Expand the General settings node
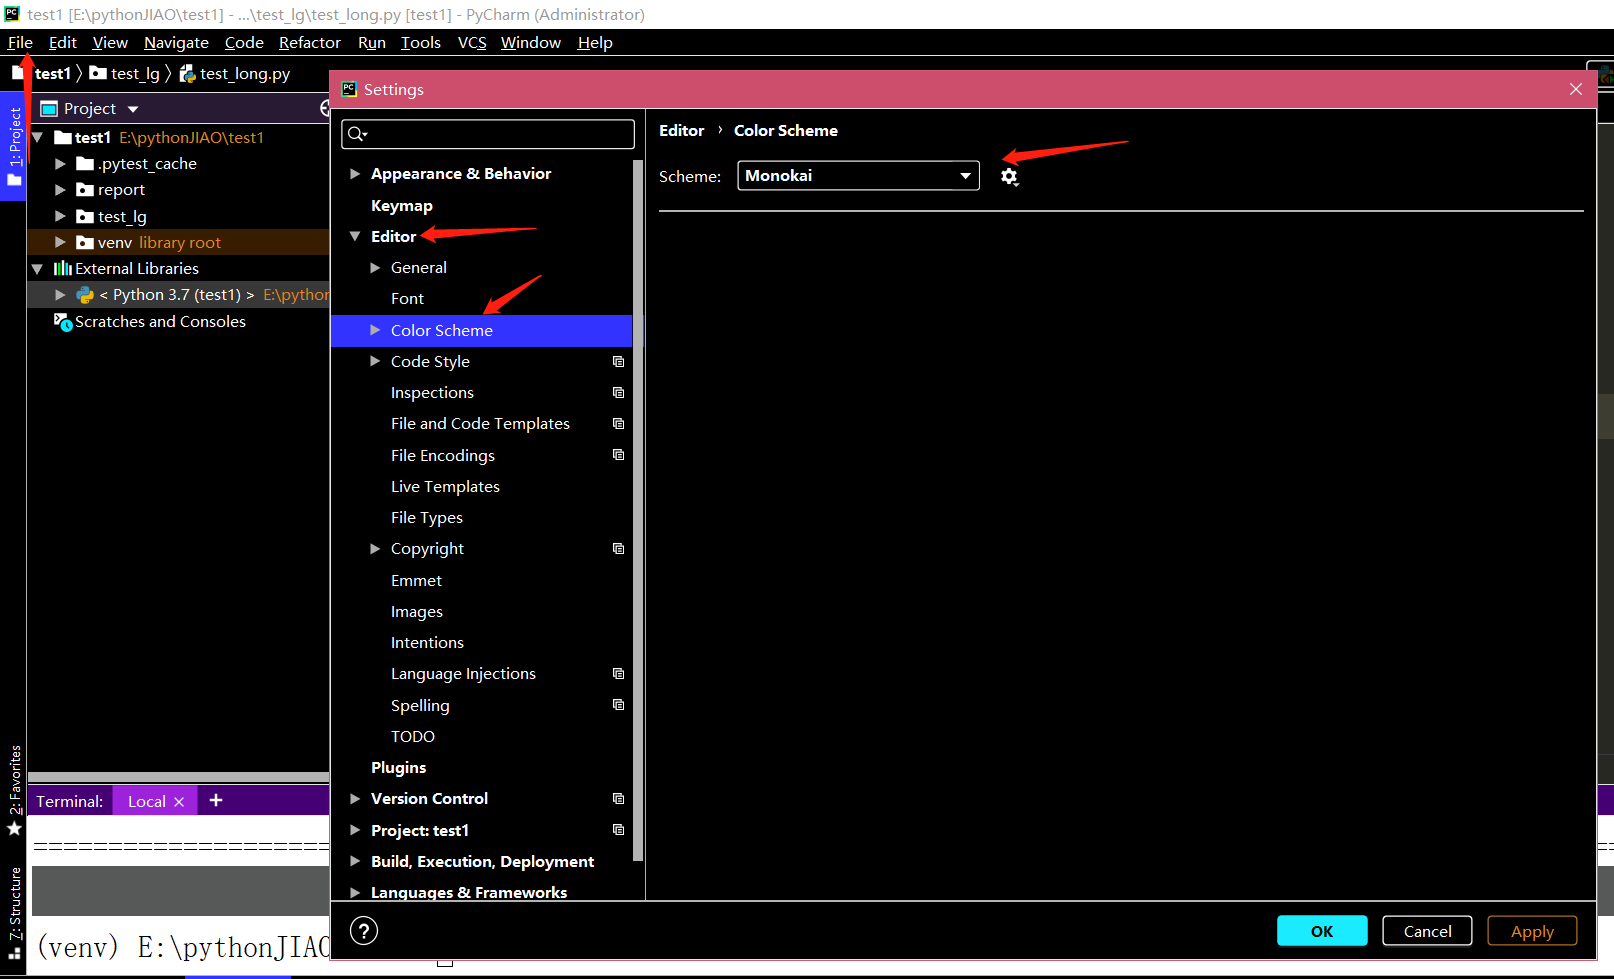 tap(375, 268)
